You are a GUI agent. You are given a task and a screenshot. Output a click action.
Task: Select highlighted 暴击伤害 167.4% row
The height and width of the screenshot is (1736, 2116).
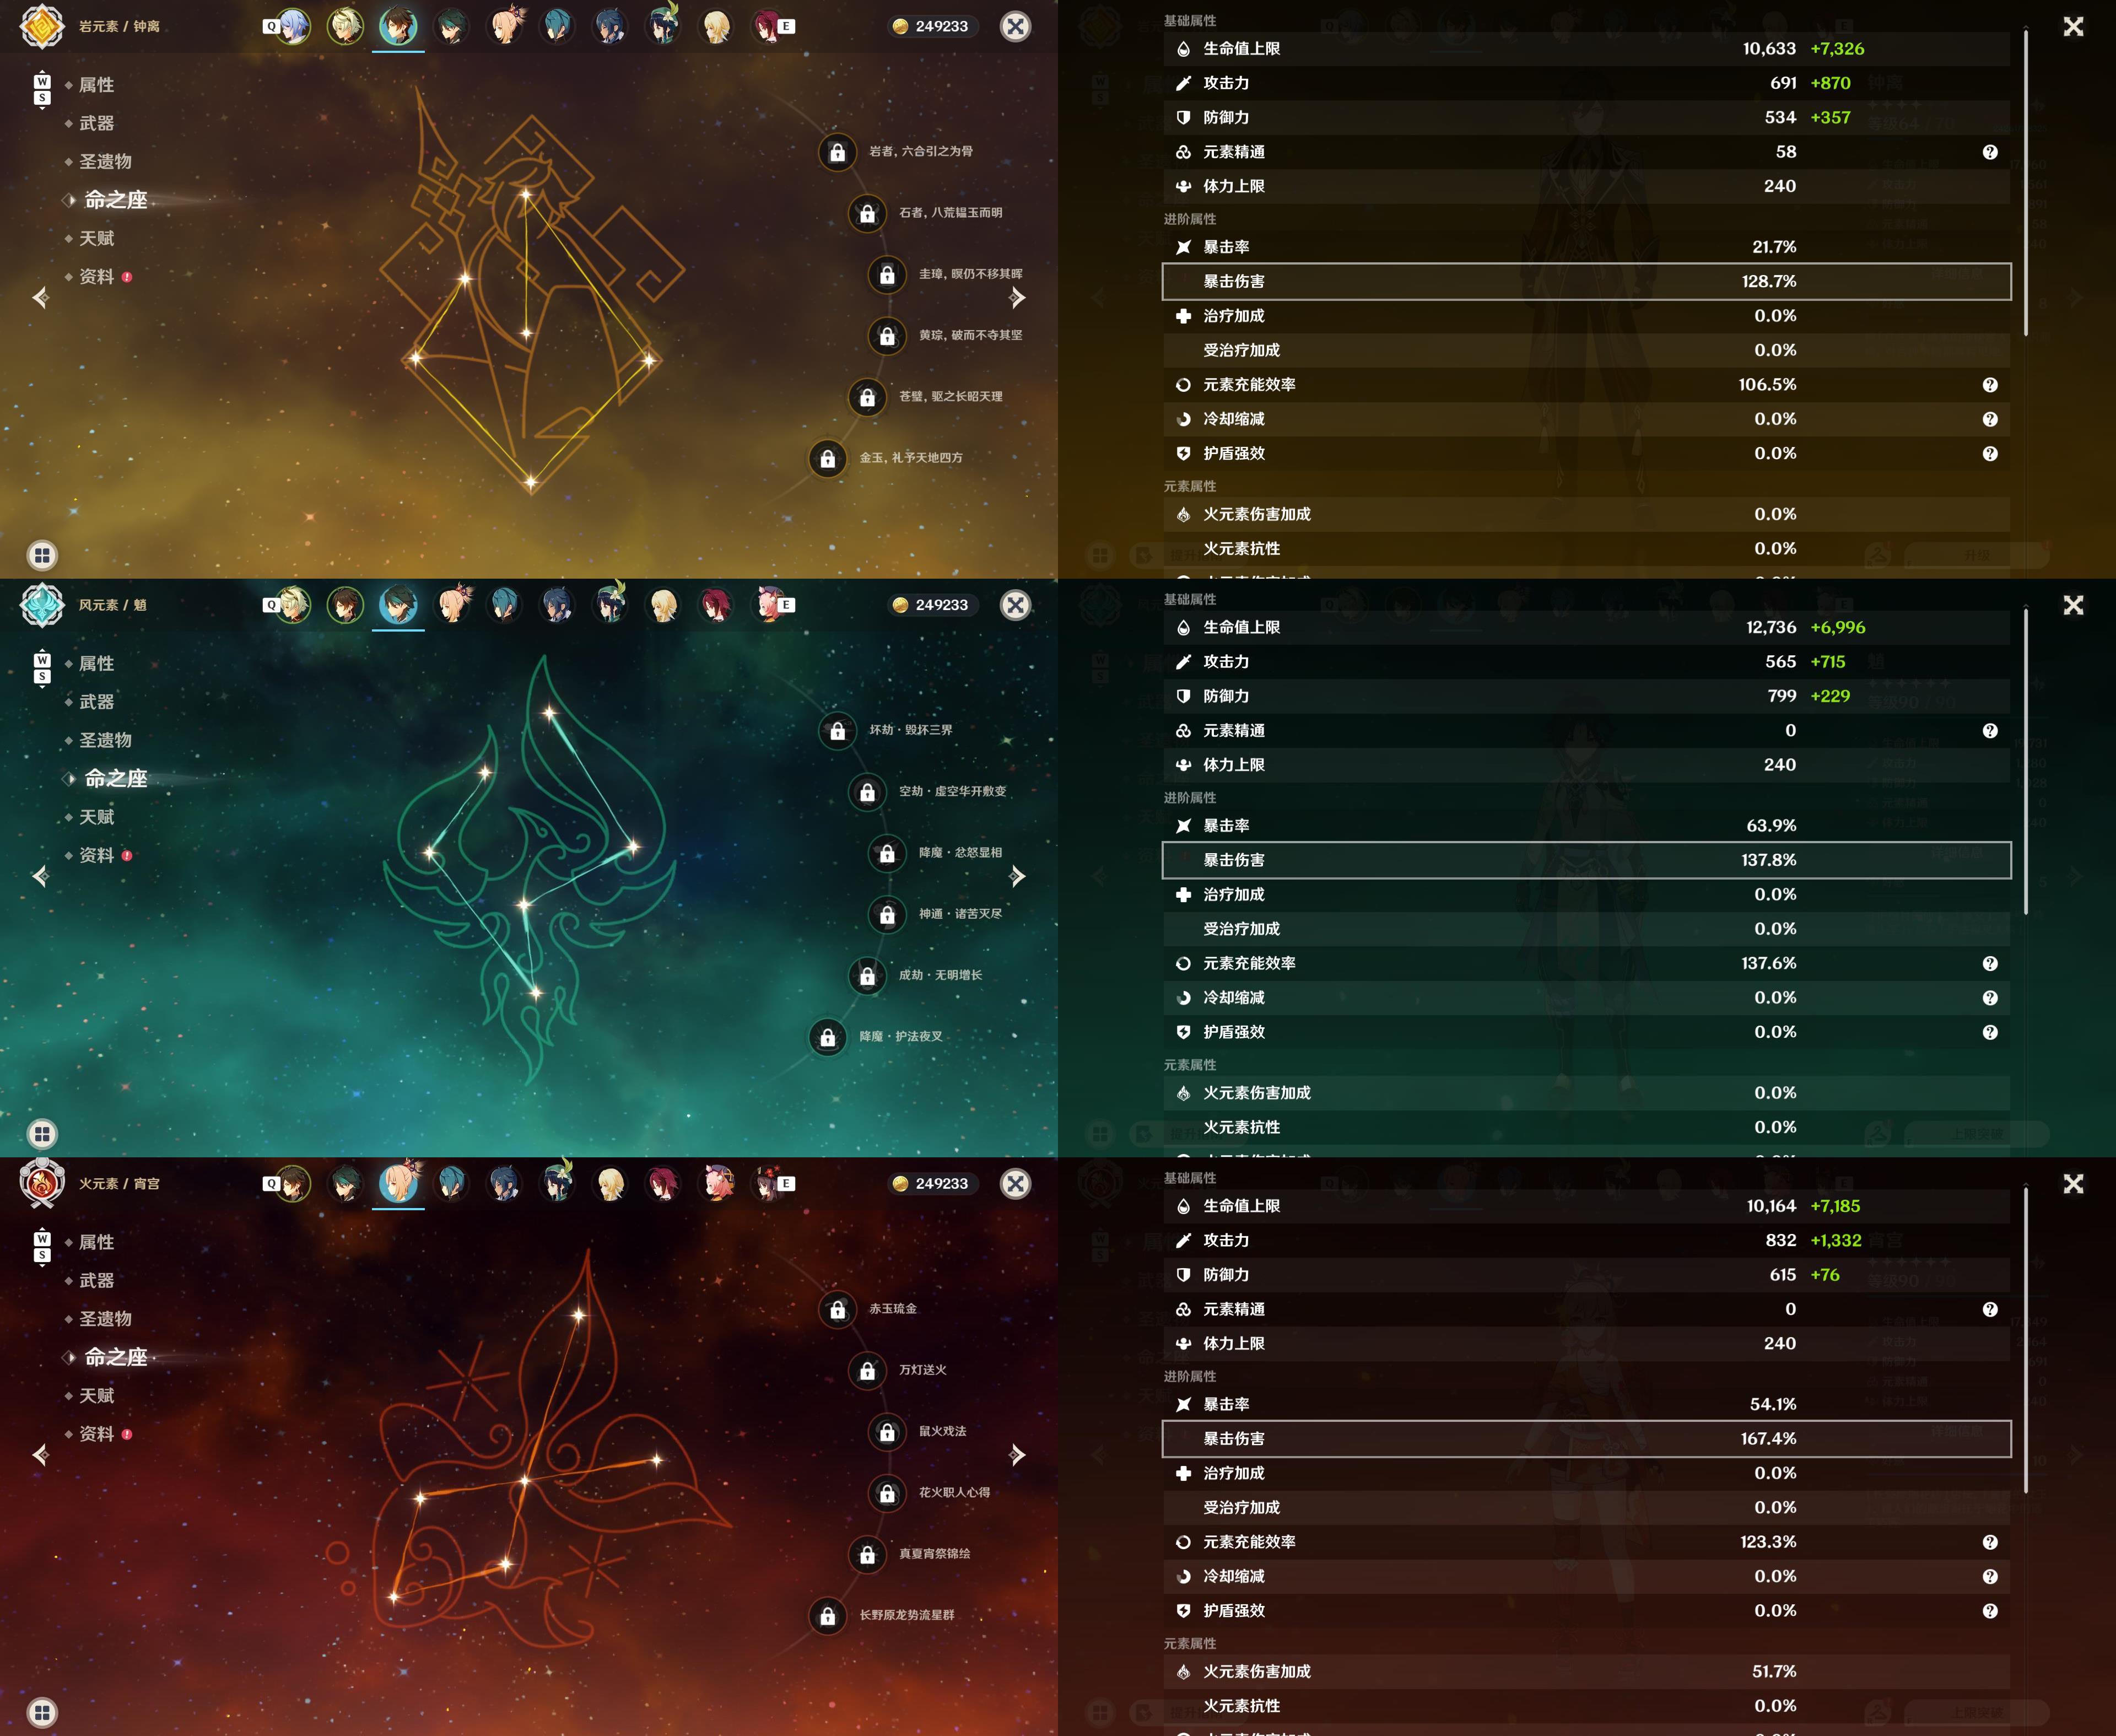tap(1586, 1439)
